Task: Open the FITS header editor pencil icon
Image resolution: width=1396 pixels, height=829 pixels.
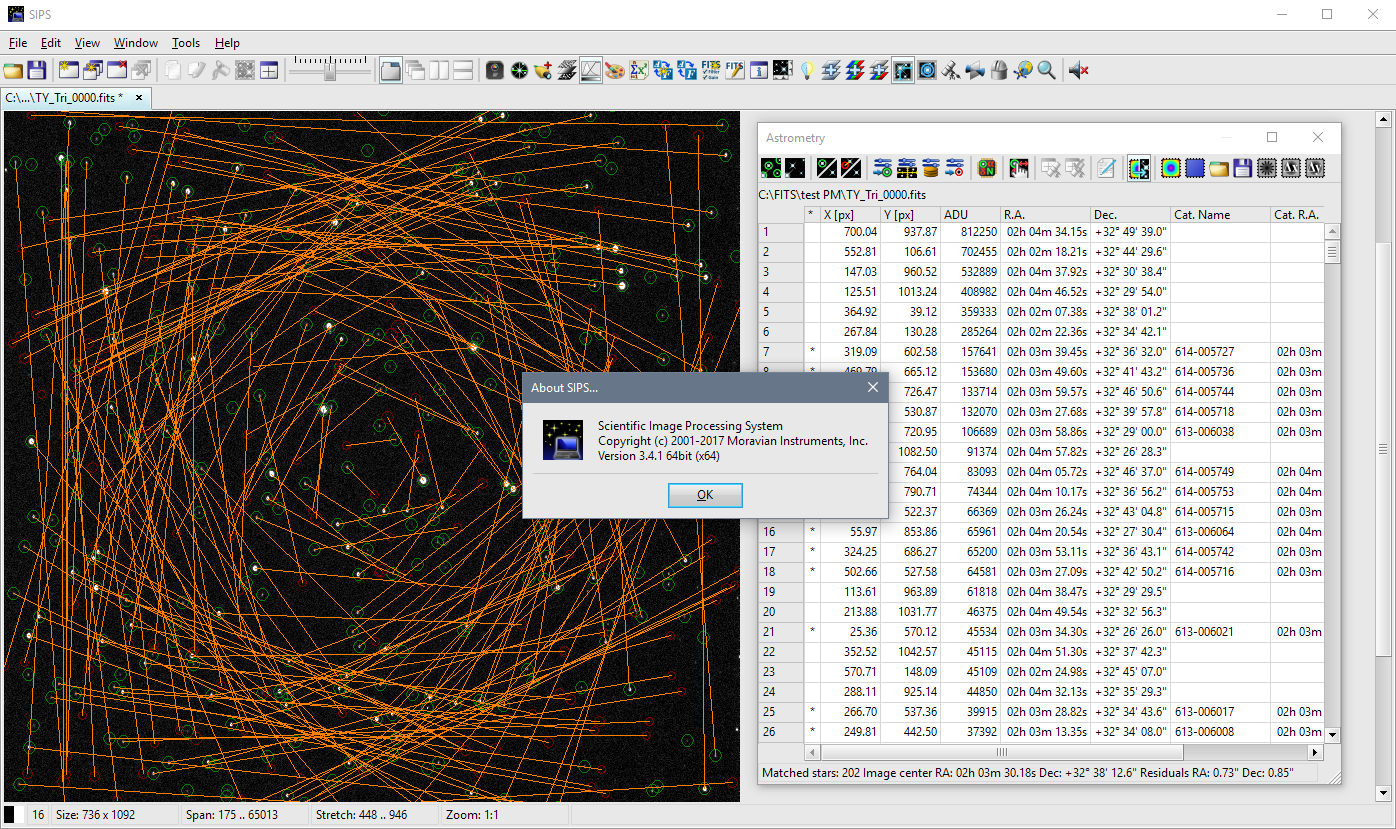Action: tap(735, 71)
